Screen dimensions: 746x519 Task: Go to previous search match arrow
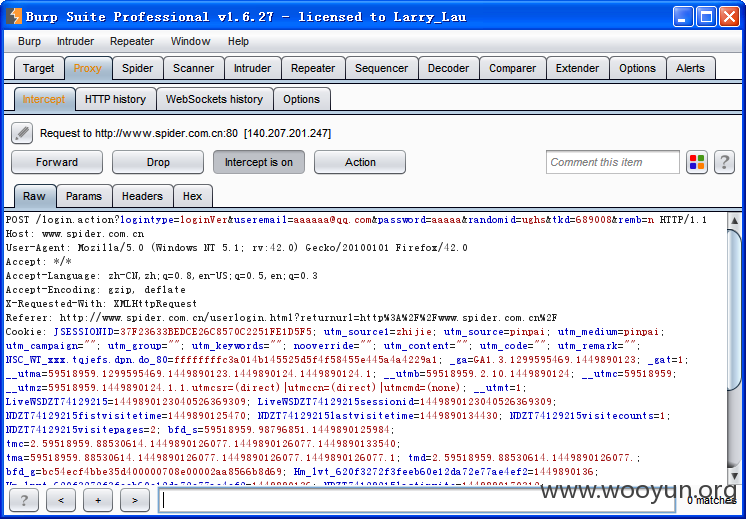[x=60, y=500]
